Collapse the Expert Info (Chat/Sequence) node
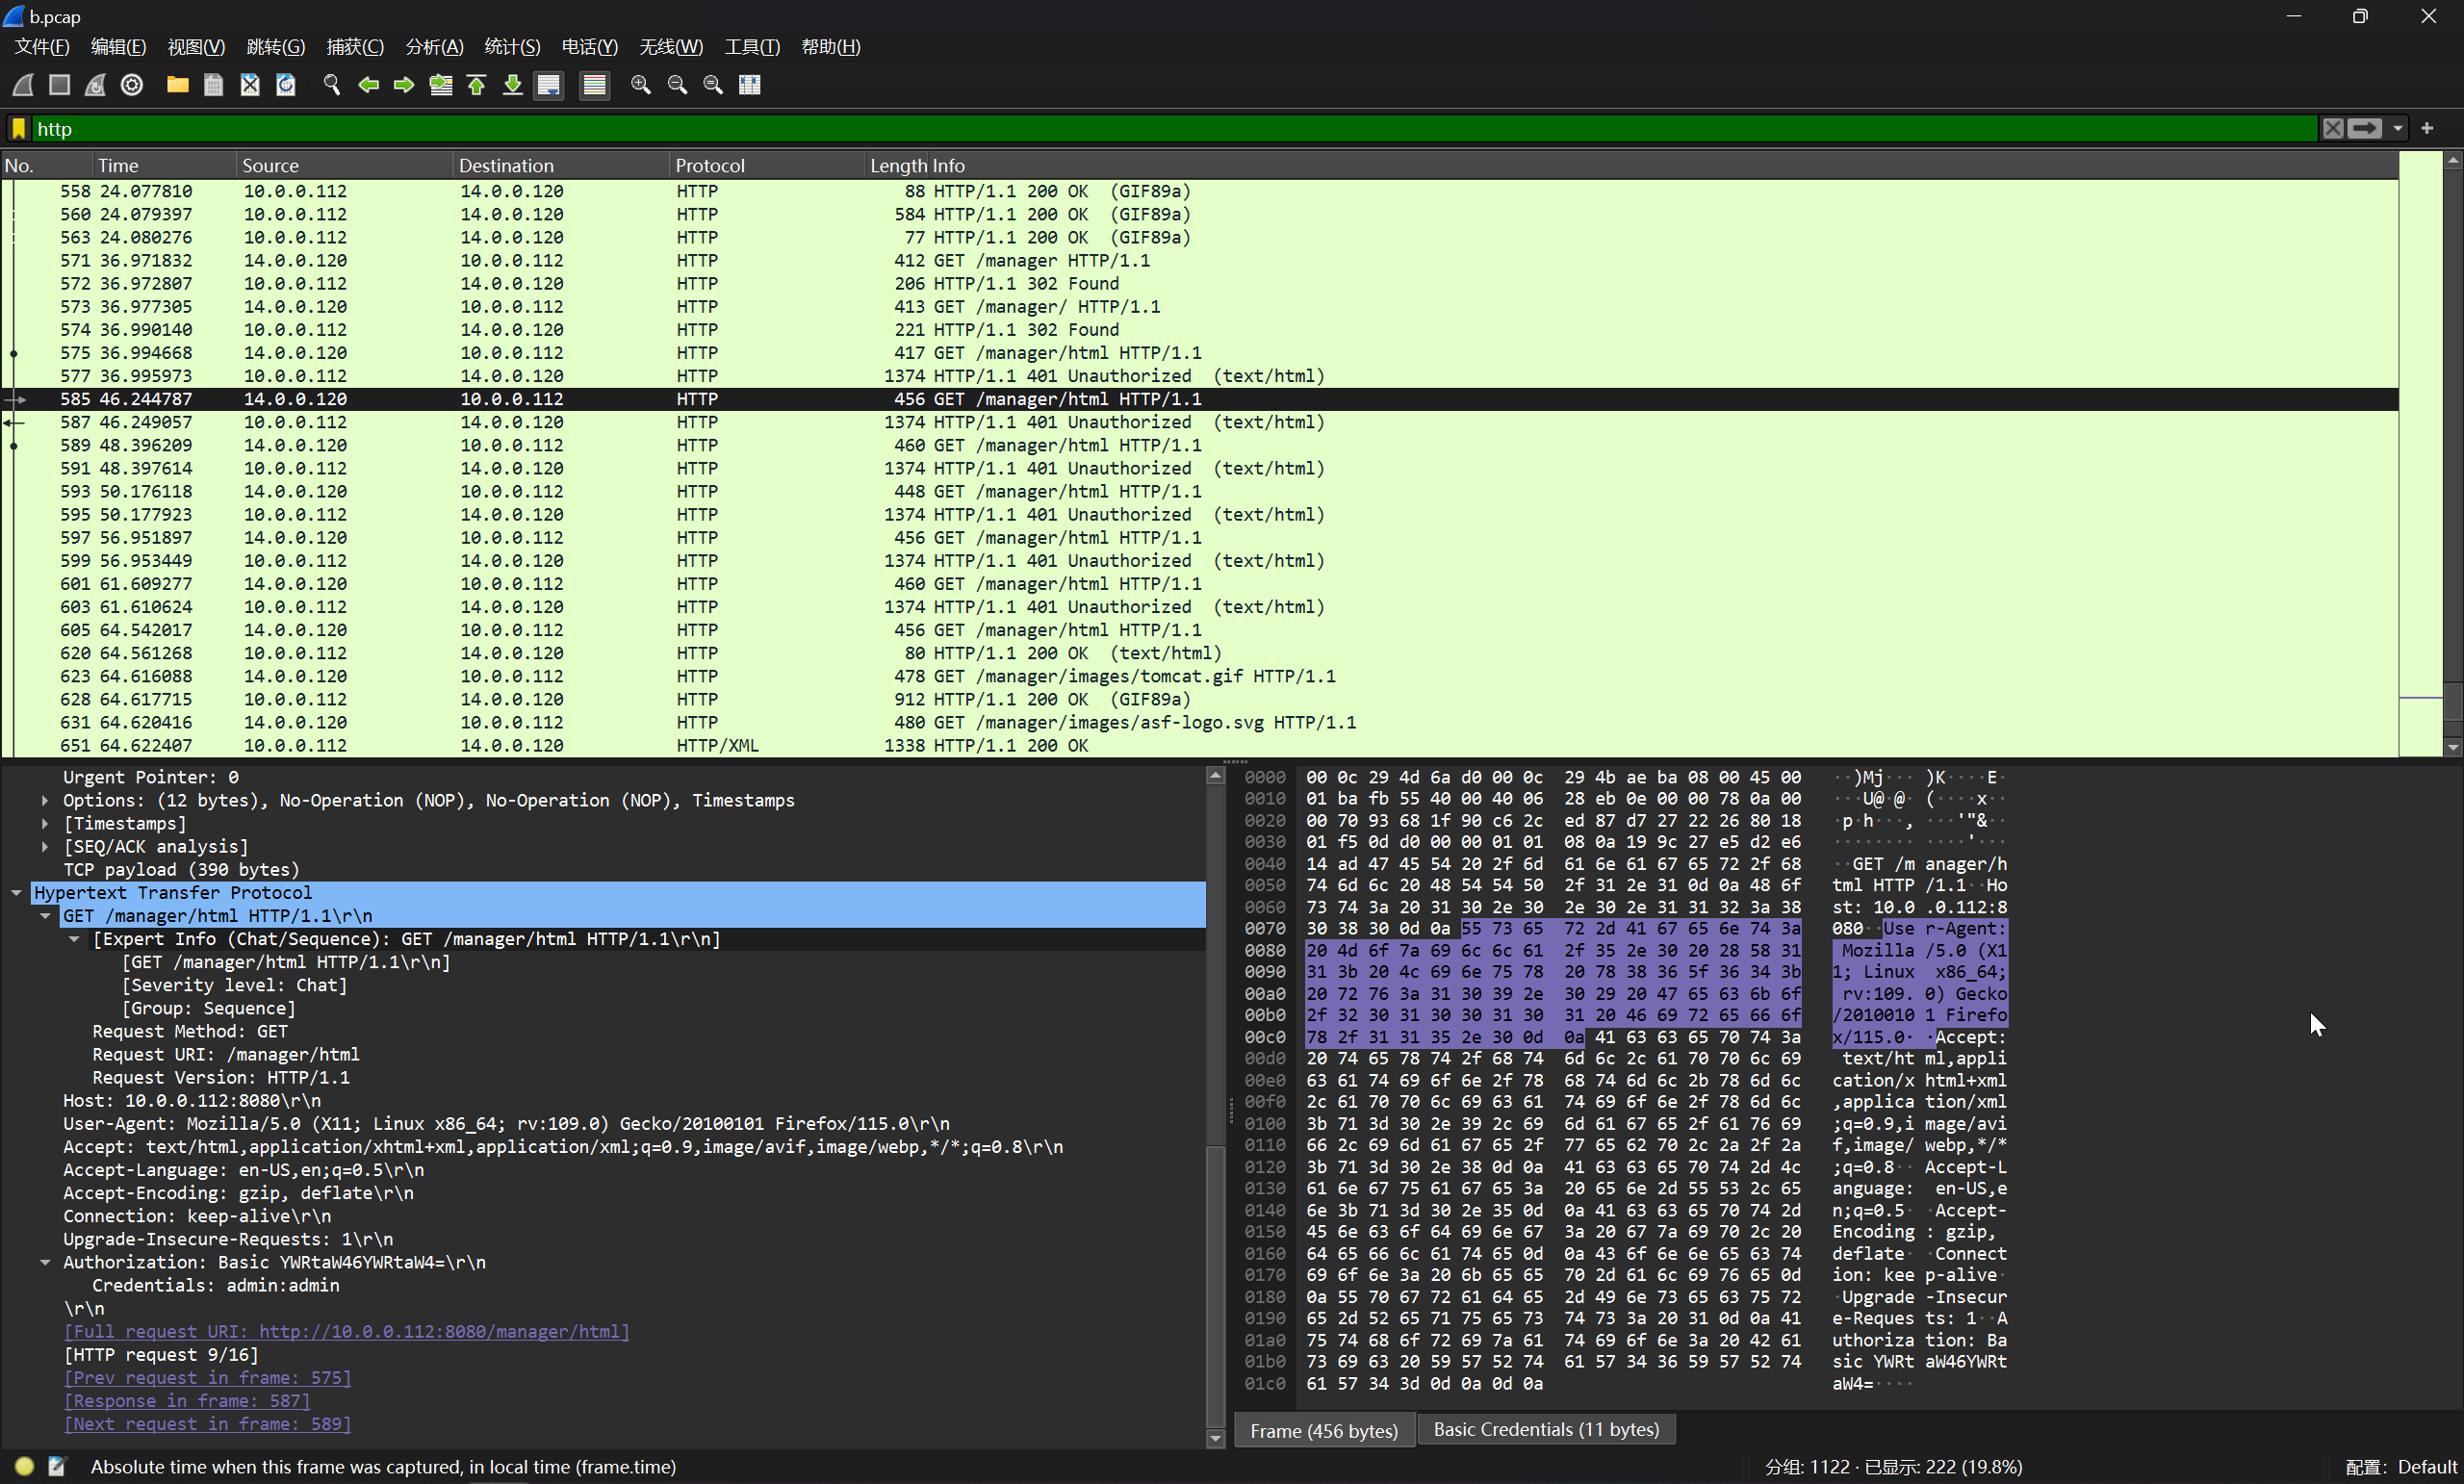The image size is (2464, 1484). [74, 939]
